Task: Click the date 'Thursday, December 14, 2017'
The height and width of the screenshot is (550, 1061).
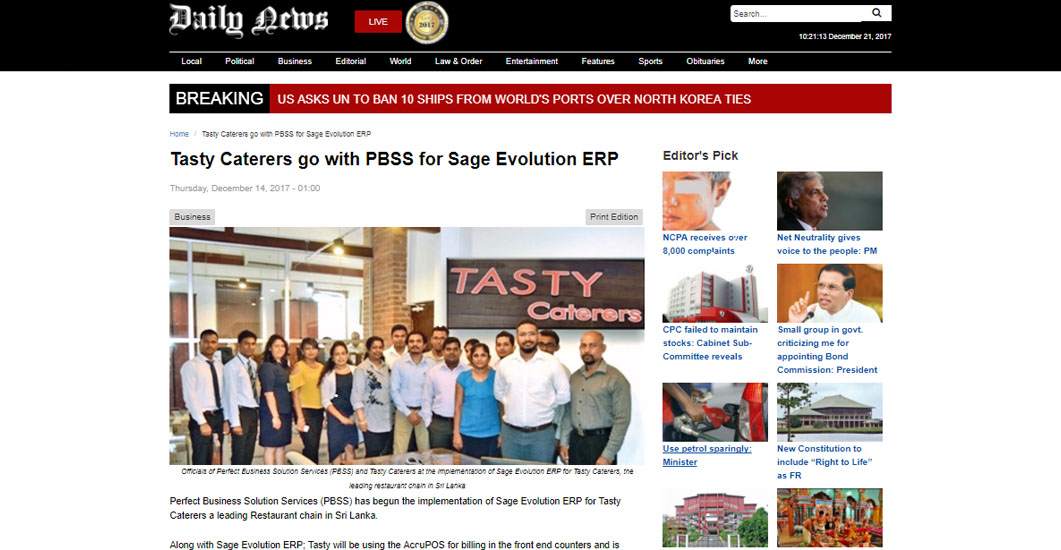Action: tap(244, 188)
